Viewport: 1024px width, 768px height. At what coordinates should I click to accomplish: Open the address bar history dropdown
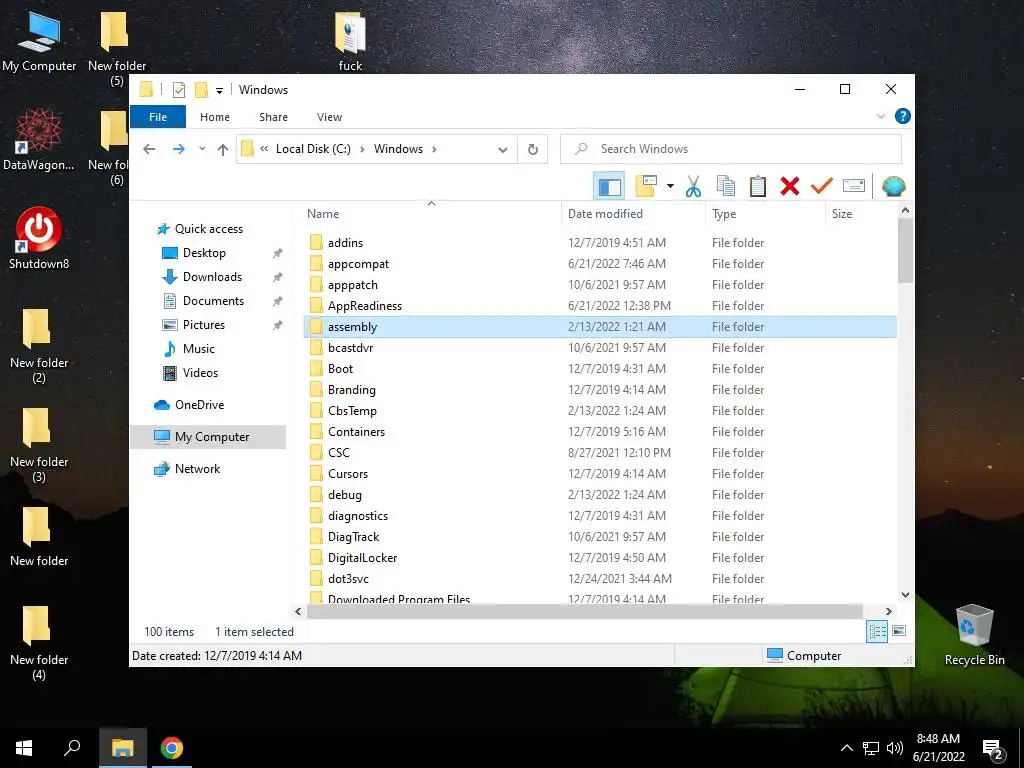[x=502, y=150]
